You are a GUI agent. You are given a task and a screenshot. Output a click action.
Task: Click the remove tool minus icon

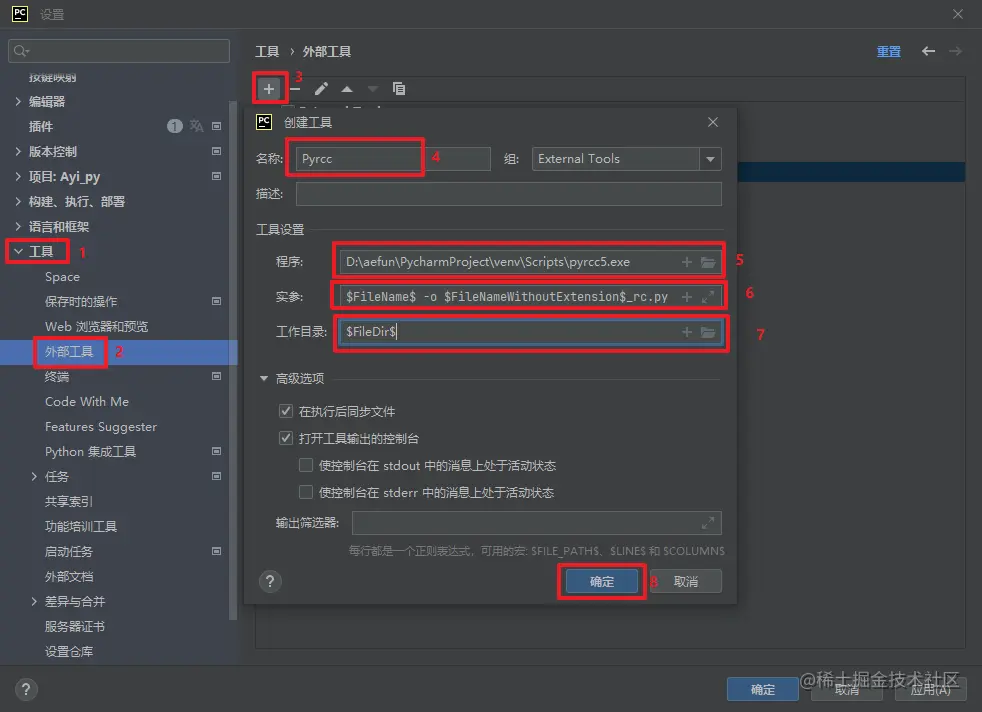click(295, 89)
